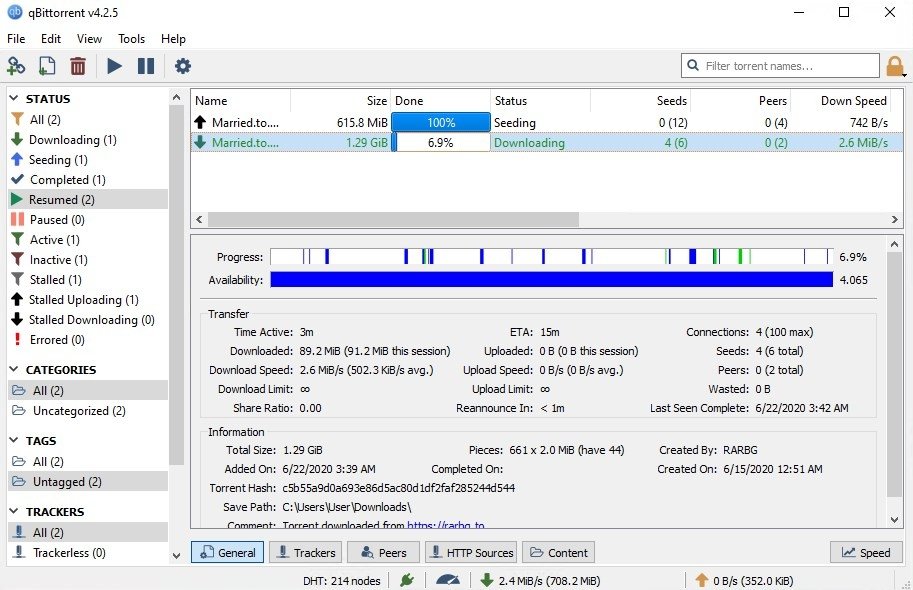The width and height of the screenshot is (913, 590).
Task: Add a torrent via magnet link
Action: click(x=16, y=65)
